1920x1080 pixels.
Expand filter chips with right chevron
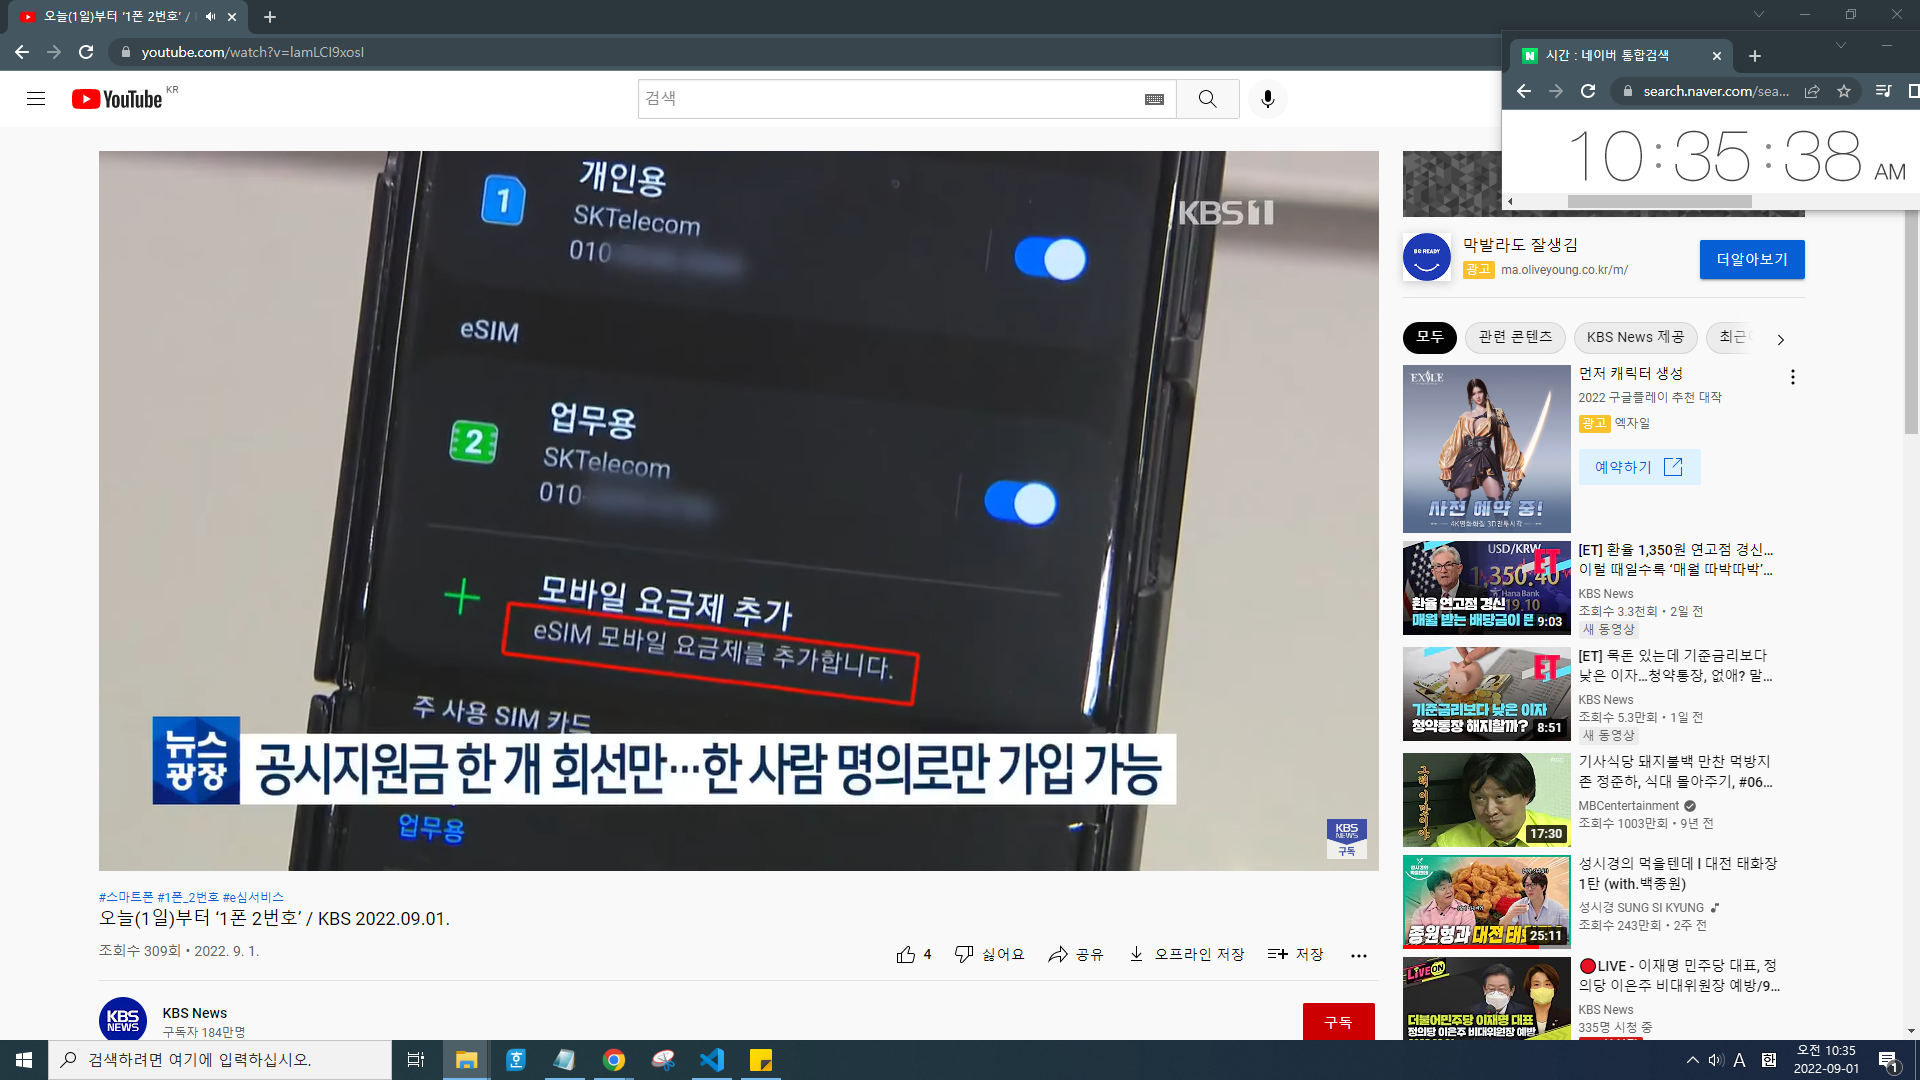click(x=1780, y=339)
